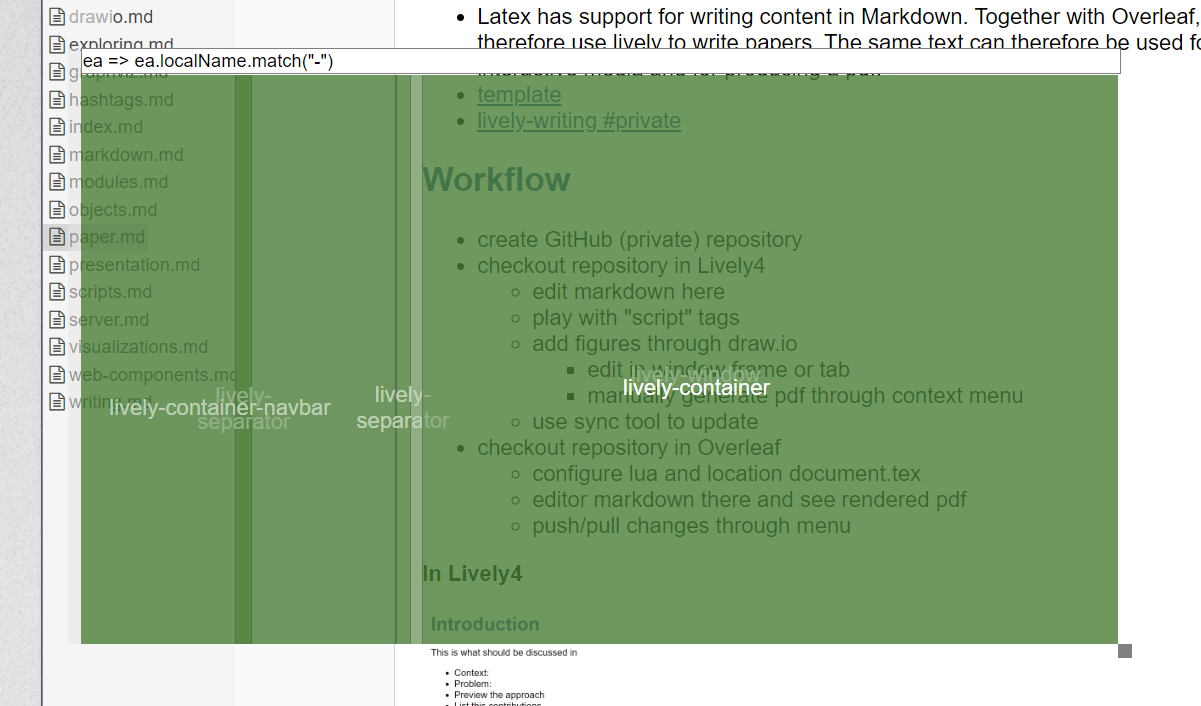Open the "lively-writing #private" link
This screenshot has width=1201, height=706.
click(579, 121)
